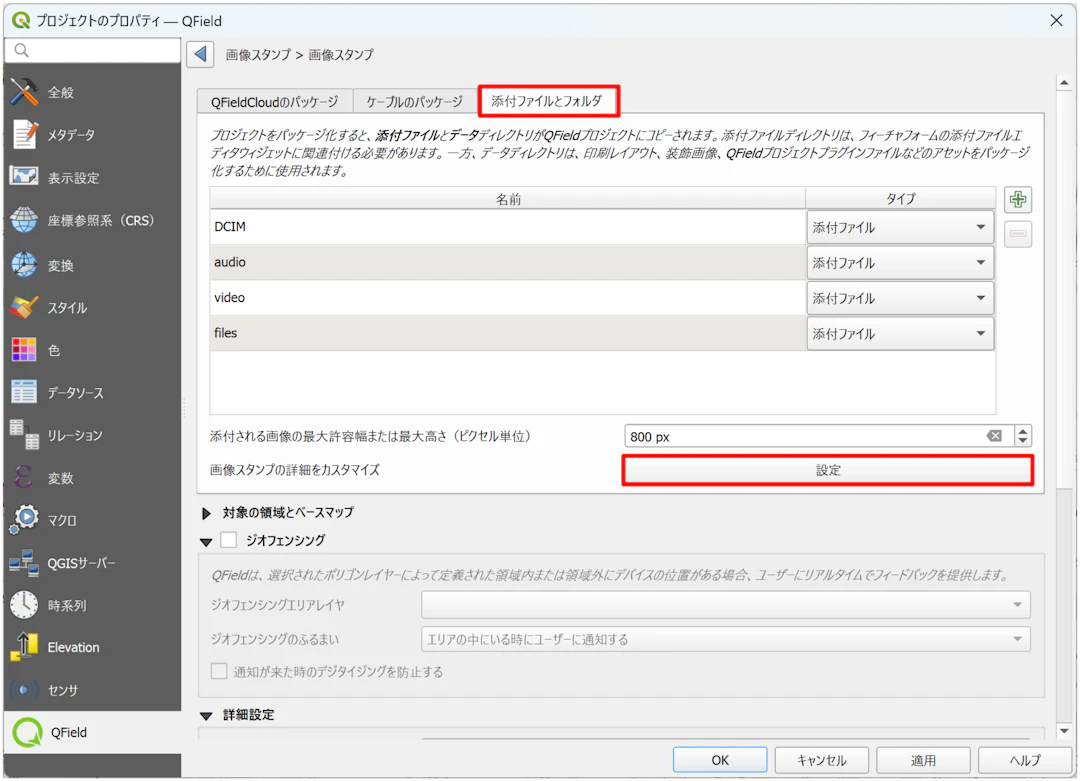This screenshot has width=1080, height=781.
Task: Expand the 対象の領域とベースマップ section
Action: point(206,513)
